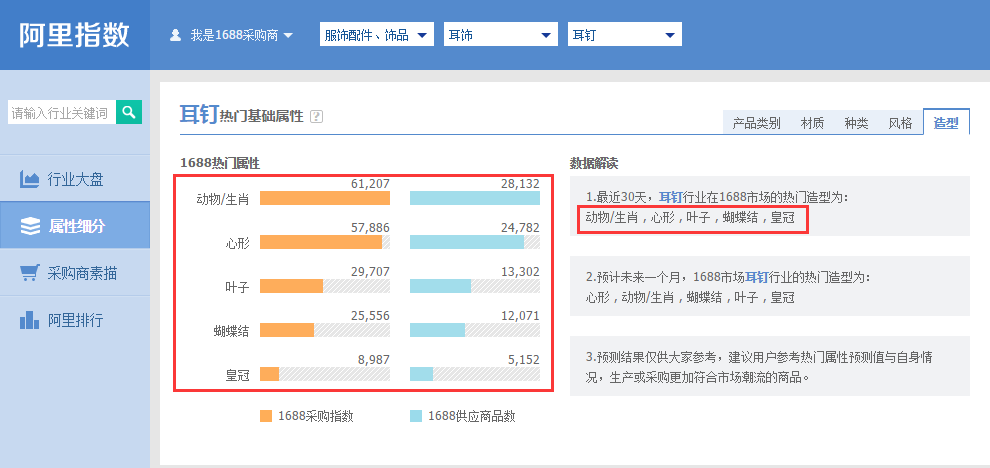Click the help question mark icon
Viewport: 990px width, 468px height.
click(317, 116)
